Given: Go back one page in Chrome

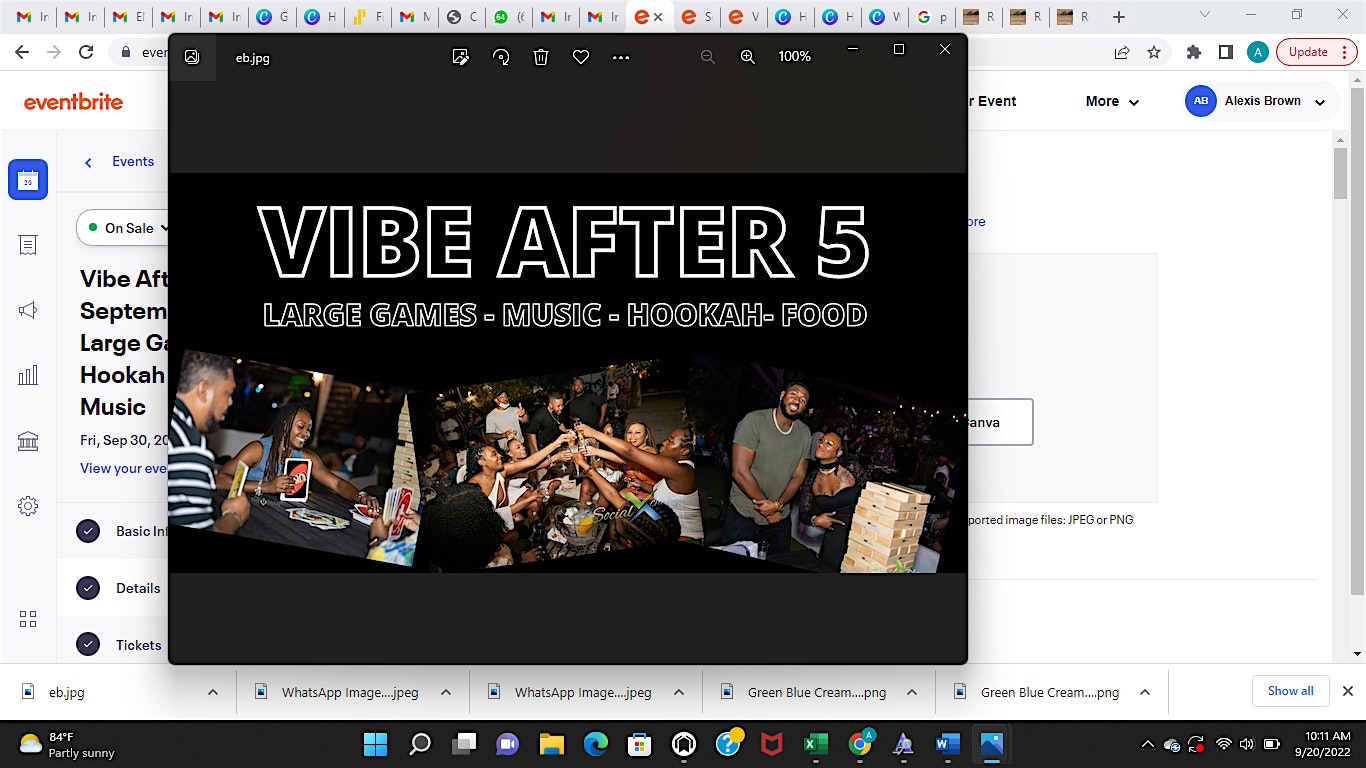Looking at the screenshot, I should pyautogui.click(x=21, y=52).
